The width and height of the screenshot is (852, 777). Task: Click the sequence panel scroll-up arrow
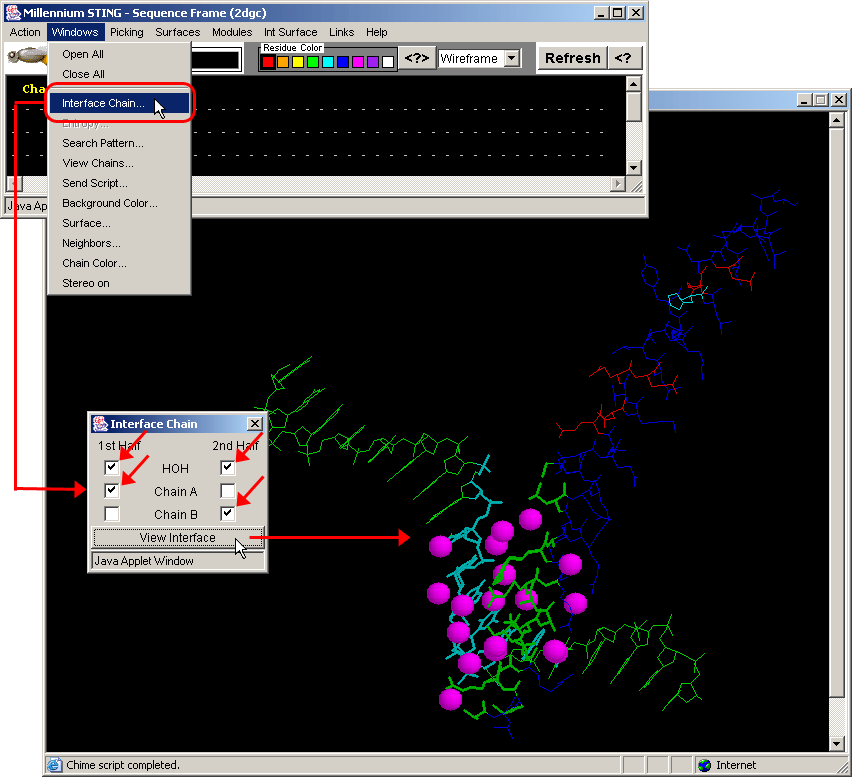coord(634,84)
